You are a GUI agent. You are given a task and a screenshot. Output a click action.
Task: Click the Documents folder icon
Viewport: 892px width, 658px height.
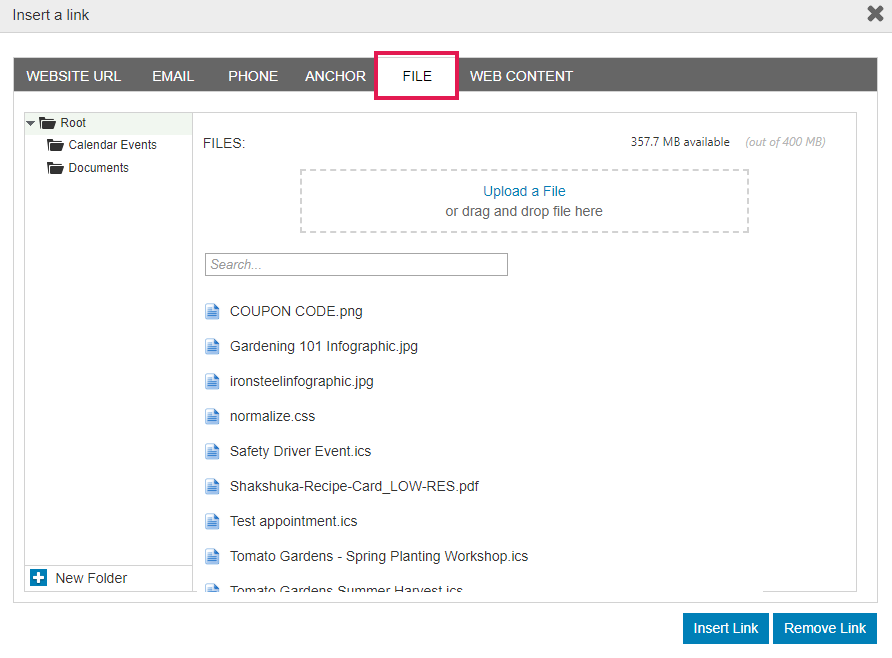click(55, 168)
